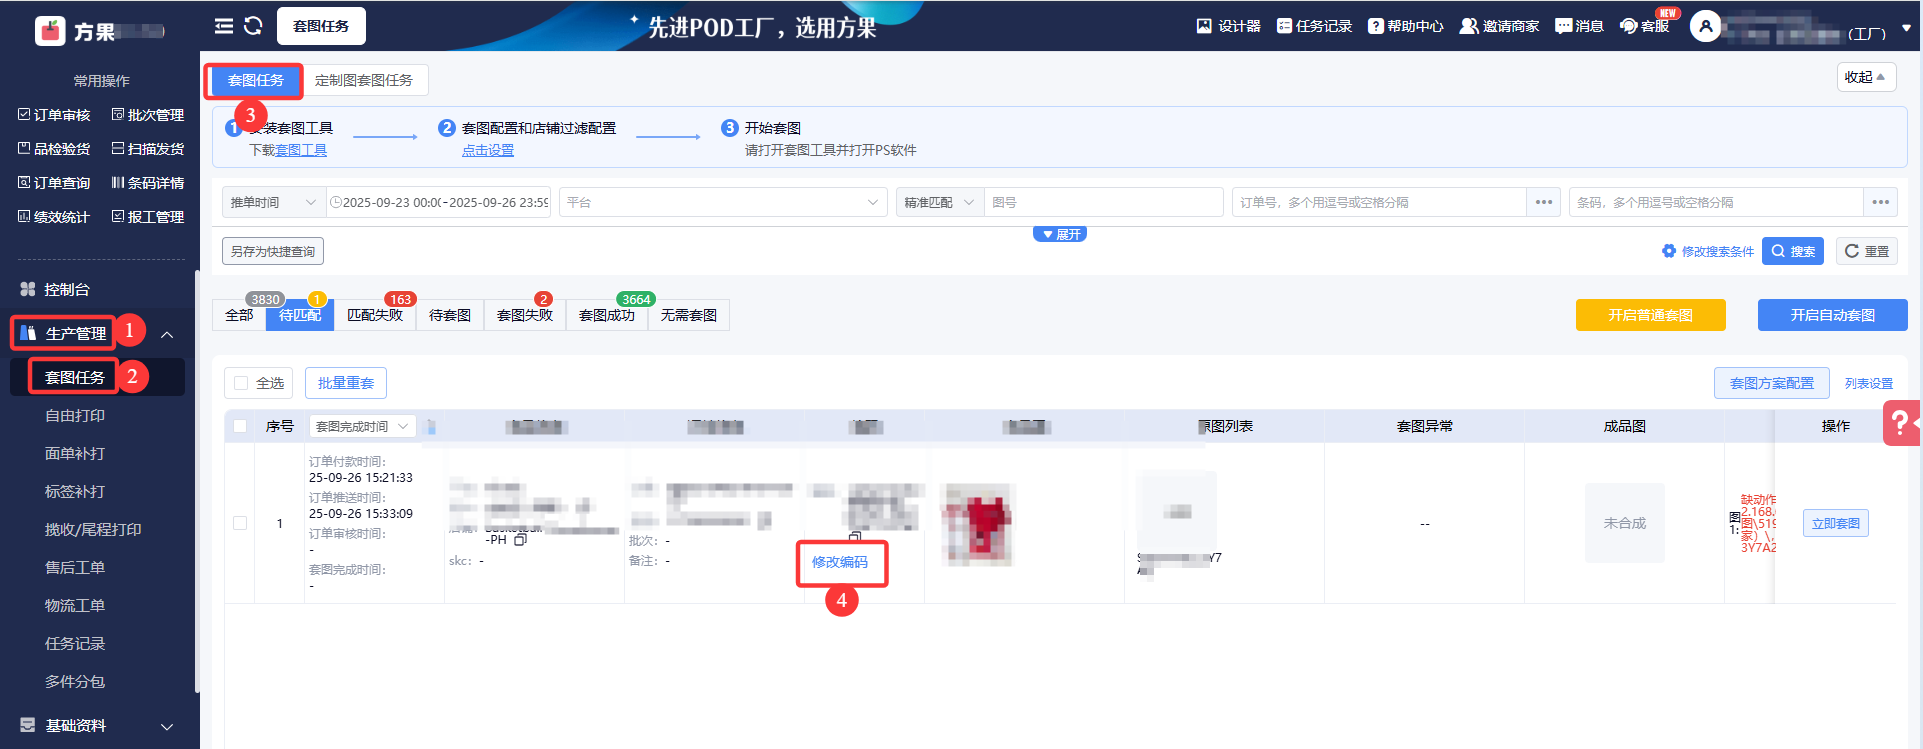Open 设计器 designer icon

click(x=1228, y=26)
